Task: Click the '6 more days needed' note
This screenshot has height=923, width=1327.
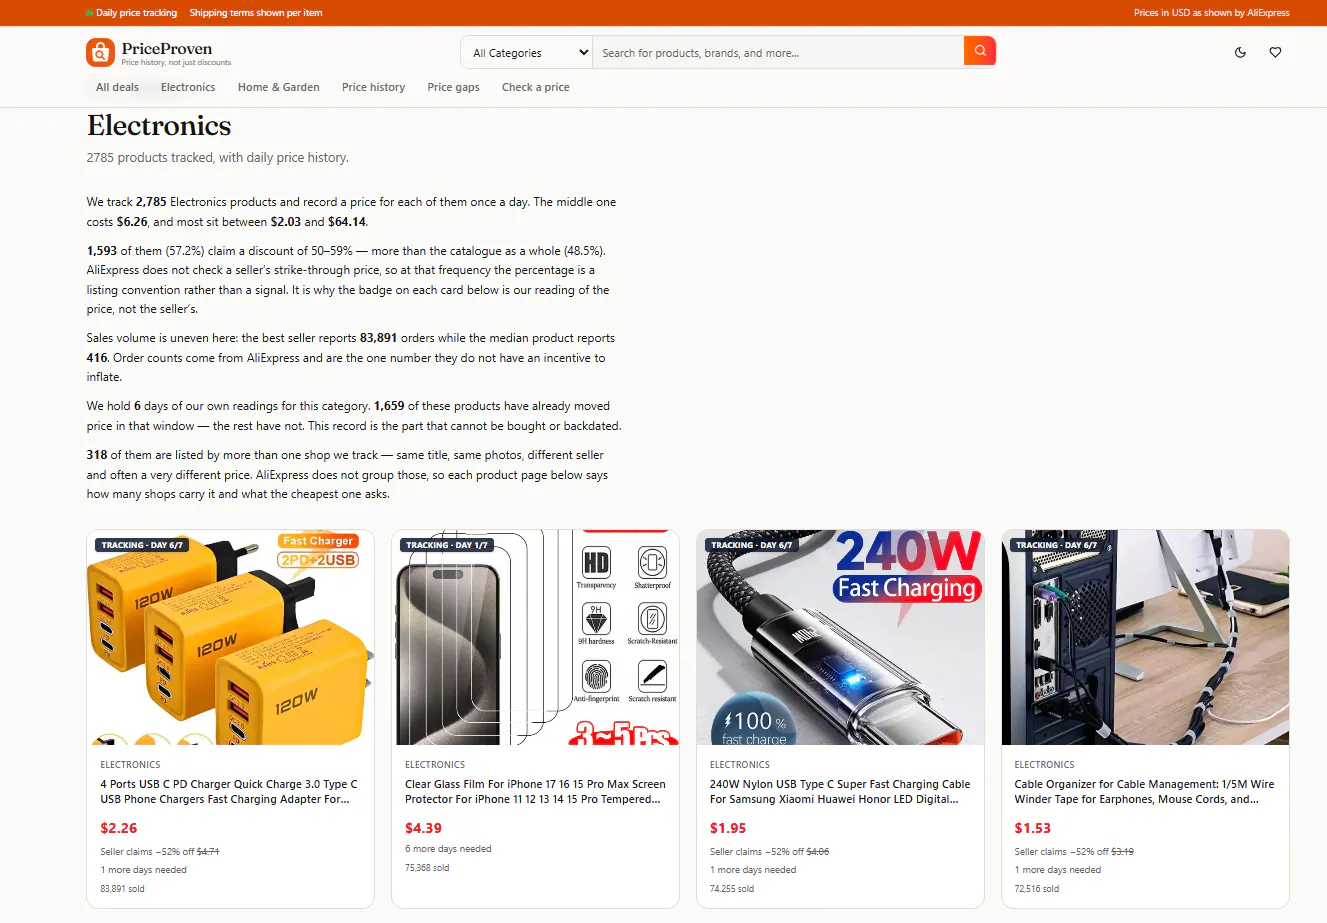Action: coord(448,849)
